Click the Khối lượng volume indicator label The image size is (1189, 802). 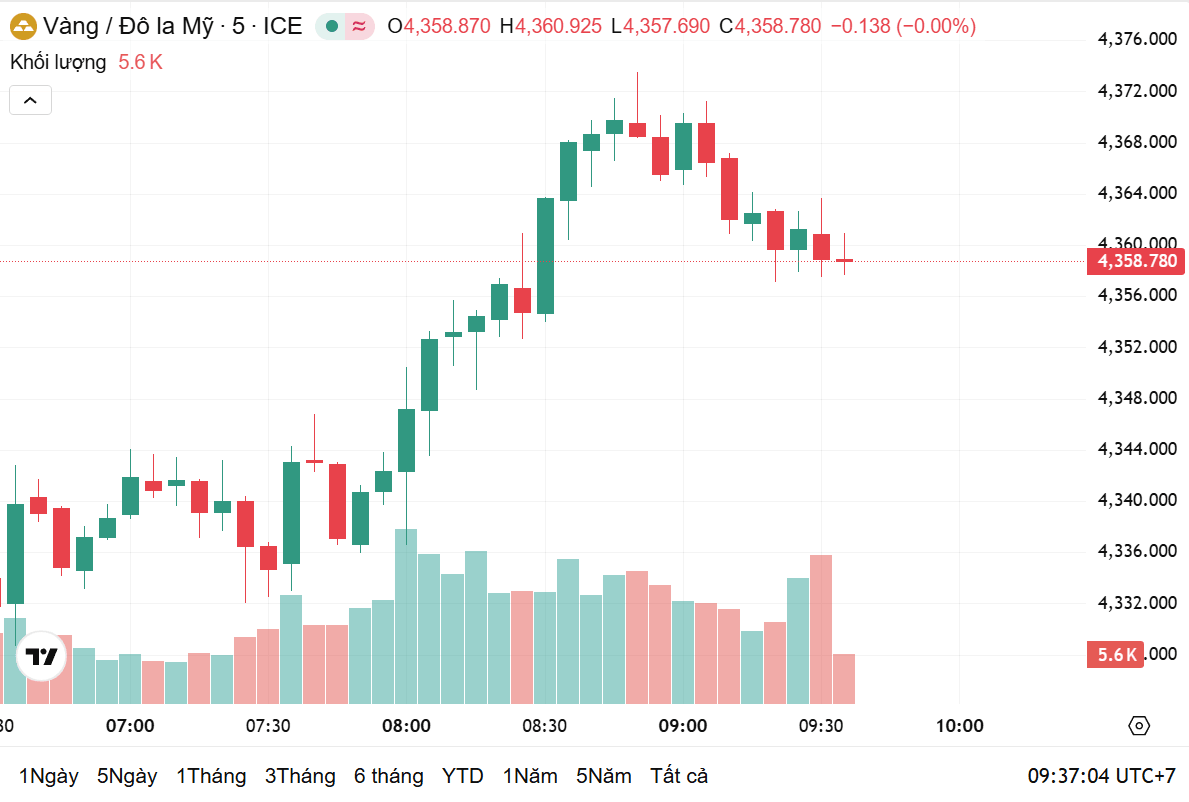58,62
